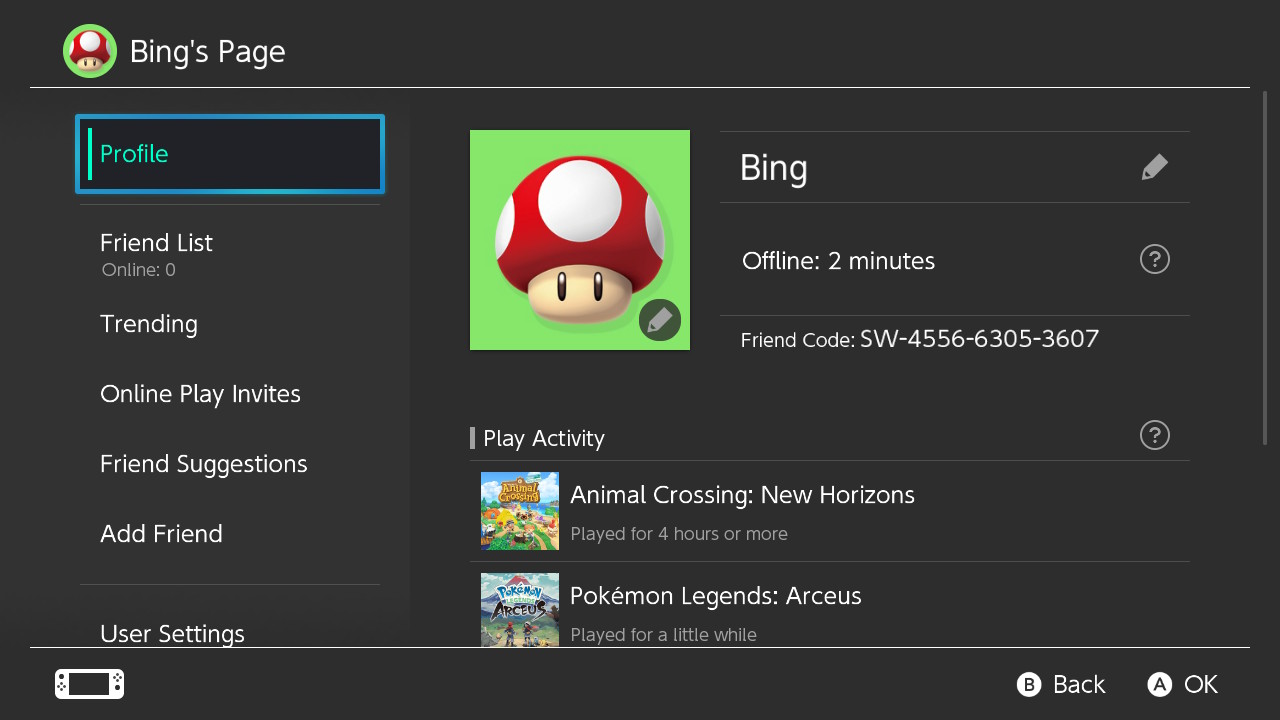The height and width of the screenshot is (720, 1280).
Task: Click the 'Online: 0' label
Action: point(139,270)
